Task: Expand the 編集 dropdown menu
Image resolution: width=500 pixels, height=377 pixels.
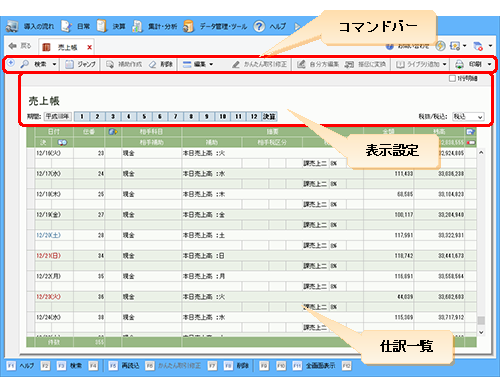Action: (198, 64)
